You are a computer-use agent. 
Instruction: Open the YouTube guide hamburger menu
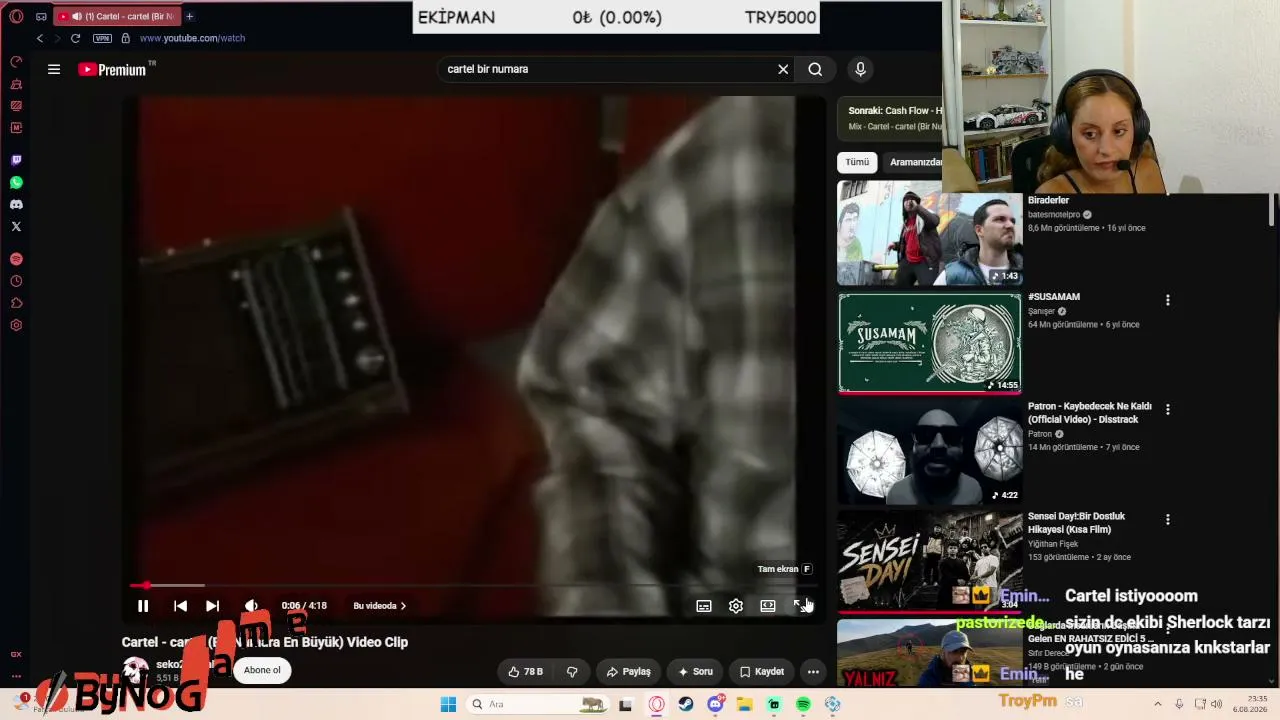(54, 69)
